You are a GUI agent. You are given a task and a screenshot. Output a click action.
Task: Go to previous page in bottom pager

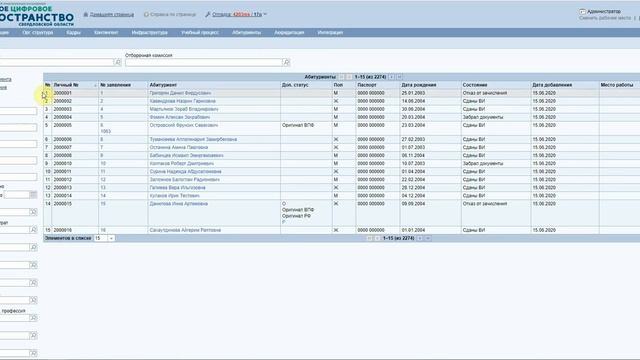[377, 238]
